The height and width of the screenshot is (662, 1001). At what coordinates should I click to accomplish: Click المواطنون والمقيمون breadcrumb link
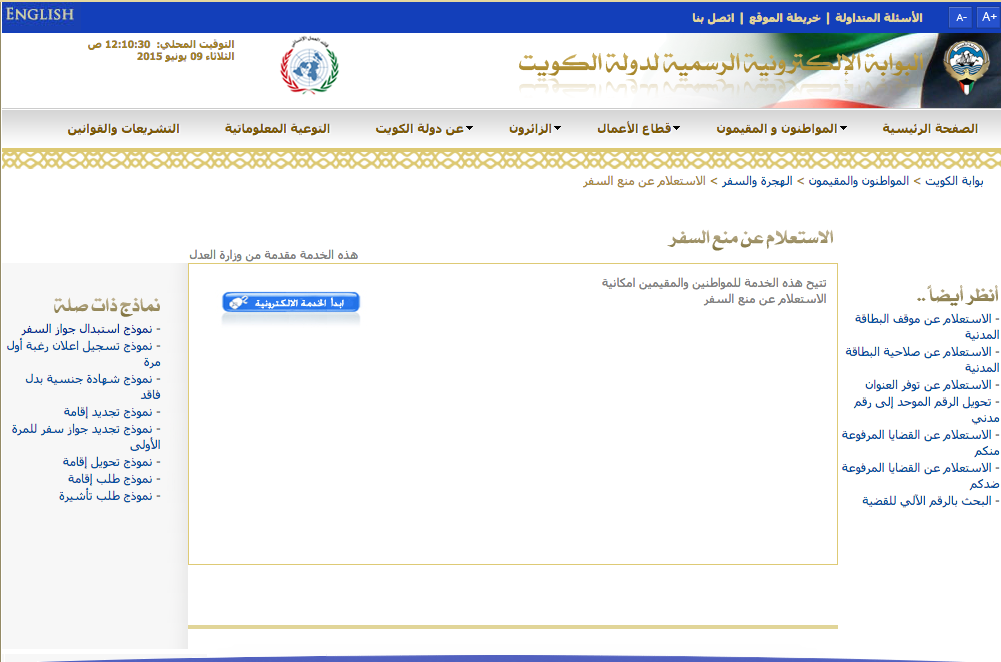(x=859, y=181)
